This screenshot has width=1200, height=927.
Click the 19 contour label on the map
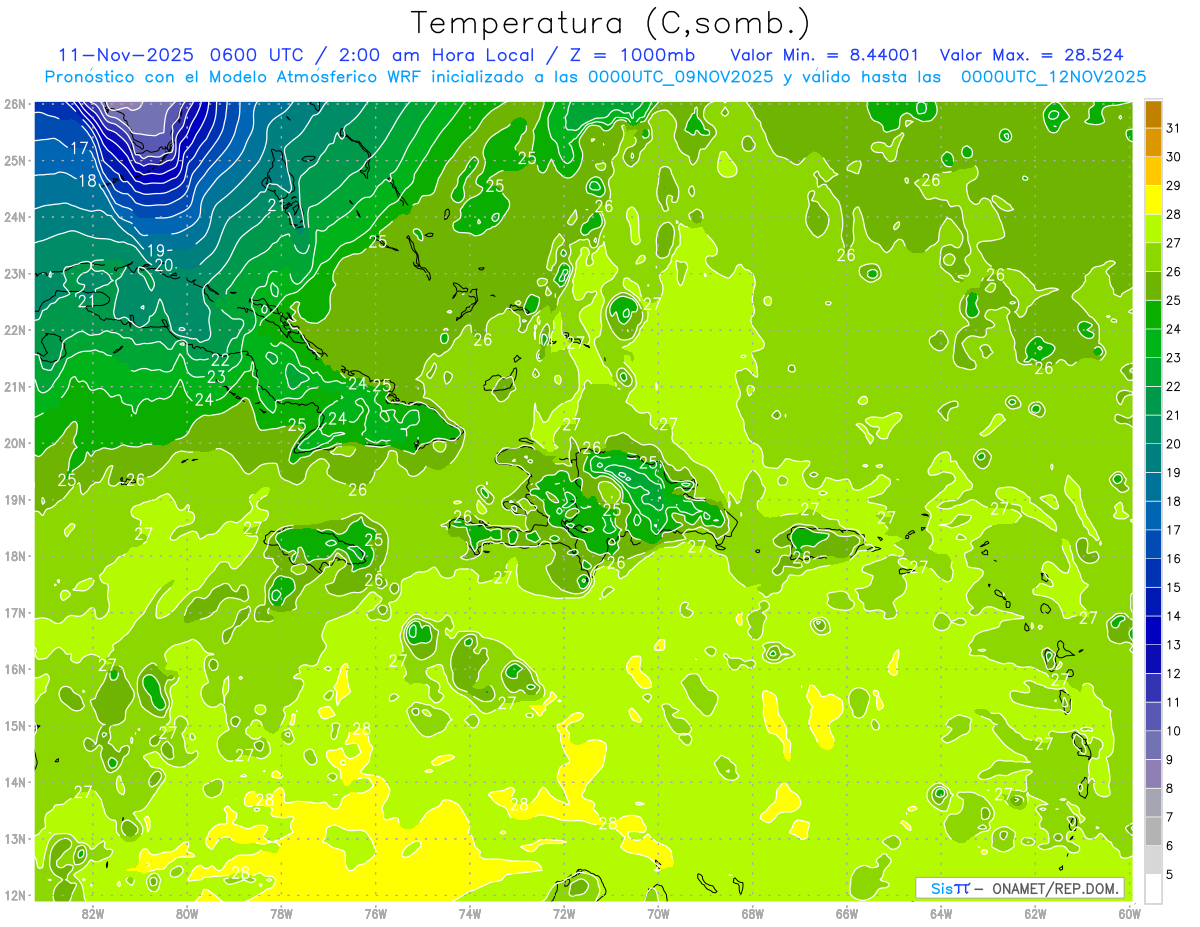(155, 249)
